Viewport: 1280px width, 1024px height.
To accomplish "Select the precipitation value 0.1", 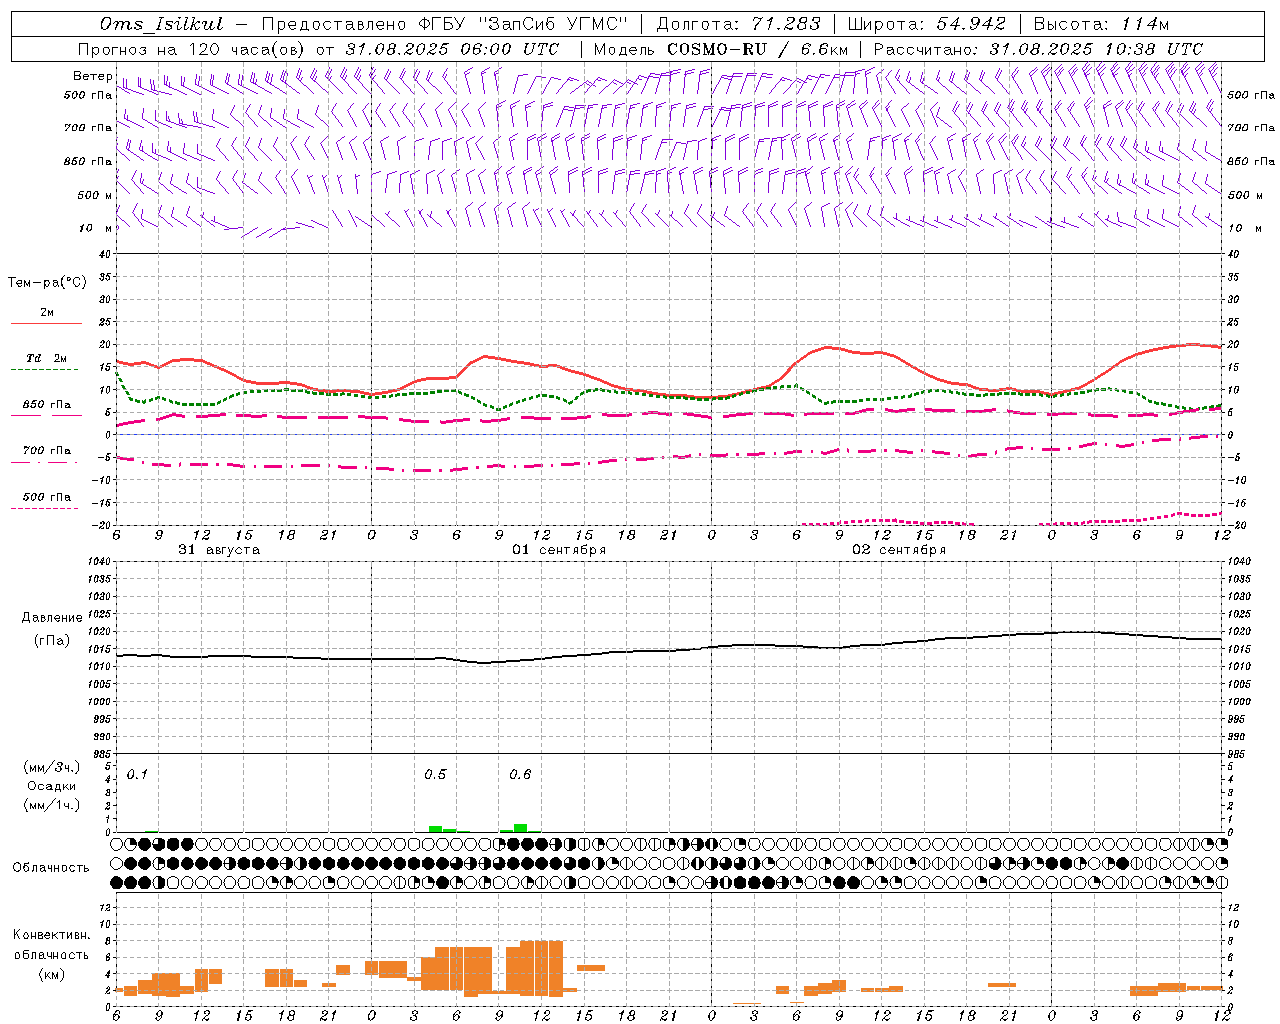I will 137,774.
